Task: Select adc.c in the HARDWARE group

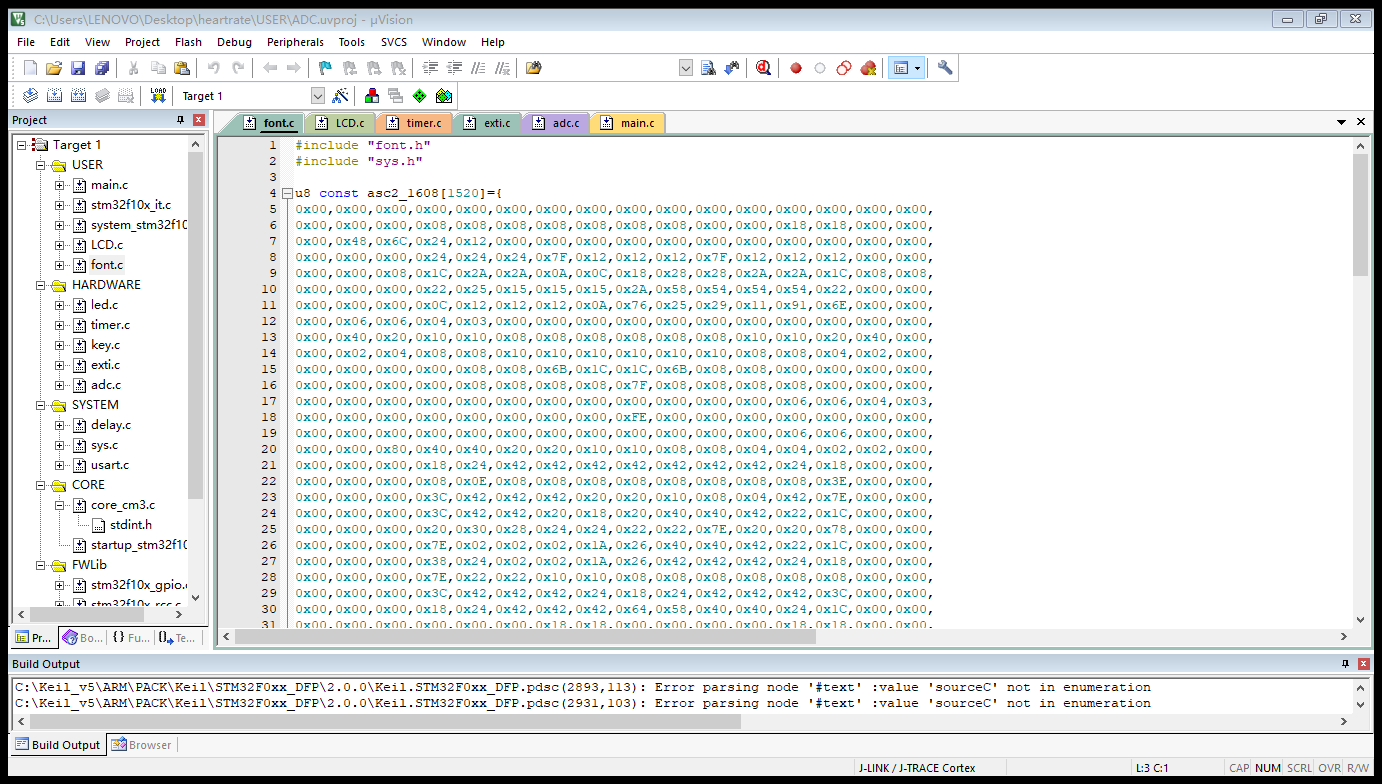Action: 105,385
